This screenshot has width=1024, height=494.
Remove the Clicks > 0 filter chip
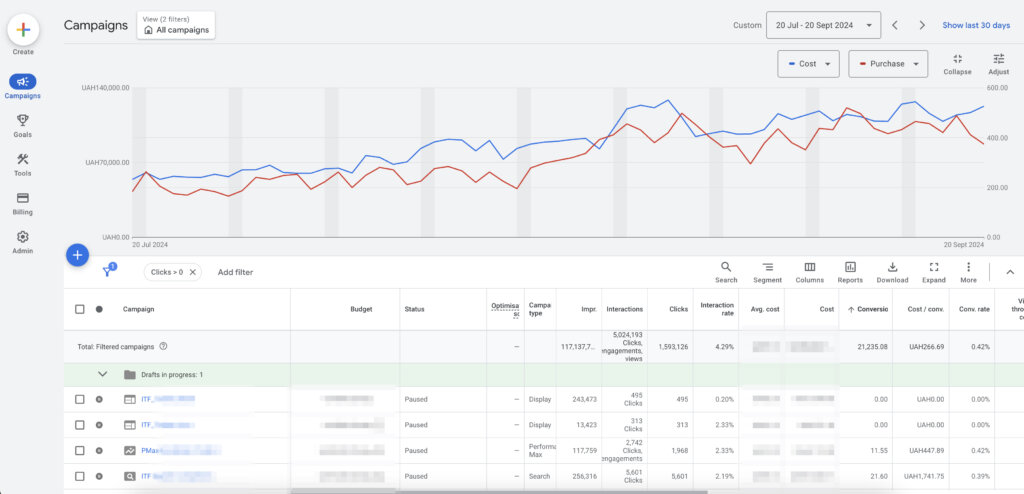[x=193, y=272]
